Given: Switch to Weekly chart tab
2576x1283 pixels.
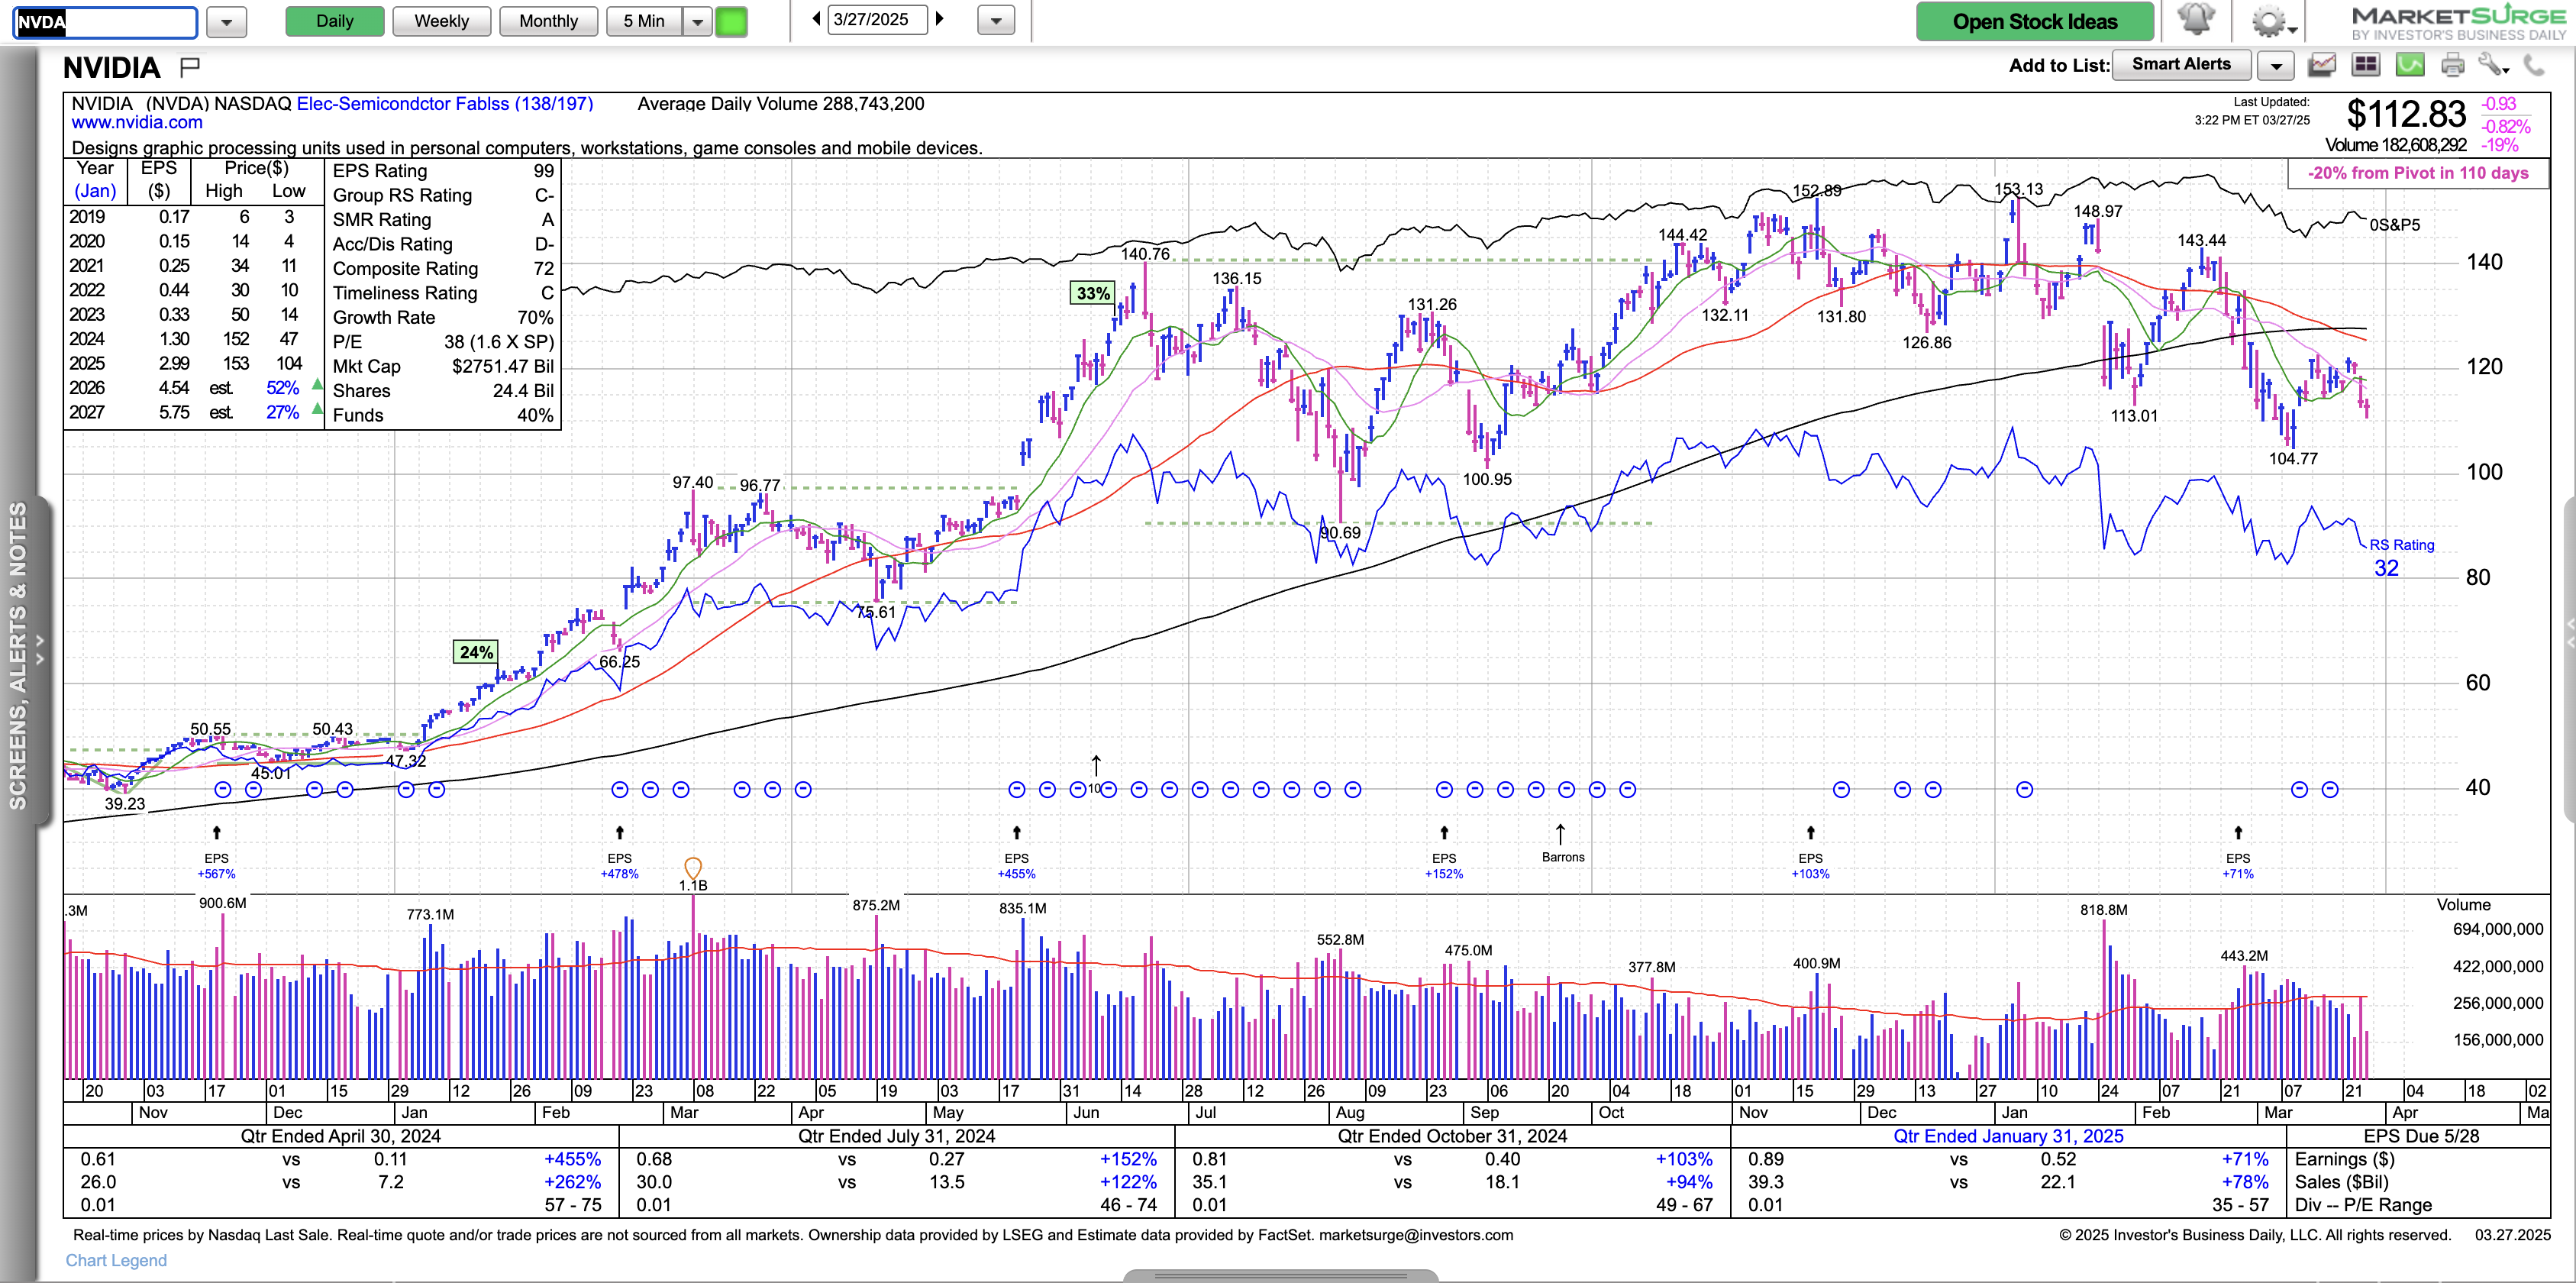Looking at the screenshot, I should pos(441,21).
